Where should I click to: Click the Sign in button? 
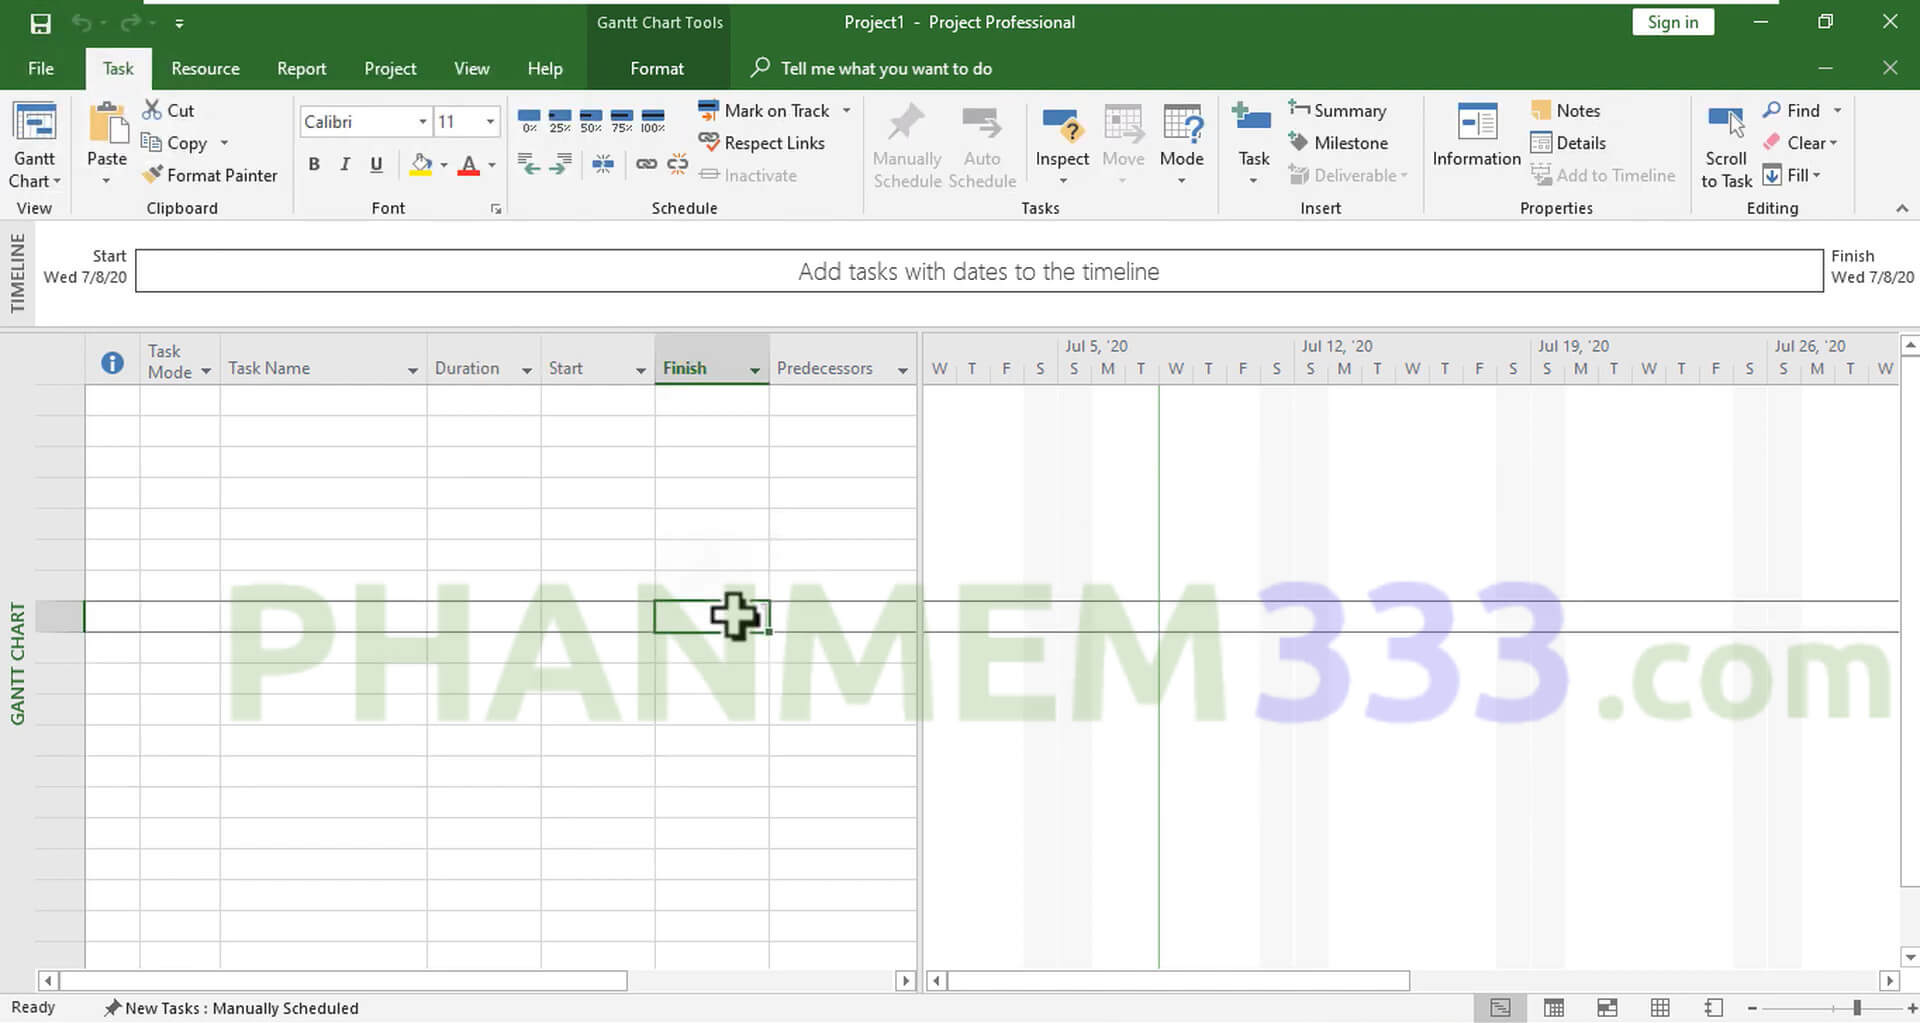tap(1673, 22)
